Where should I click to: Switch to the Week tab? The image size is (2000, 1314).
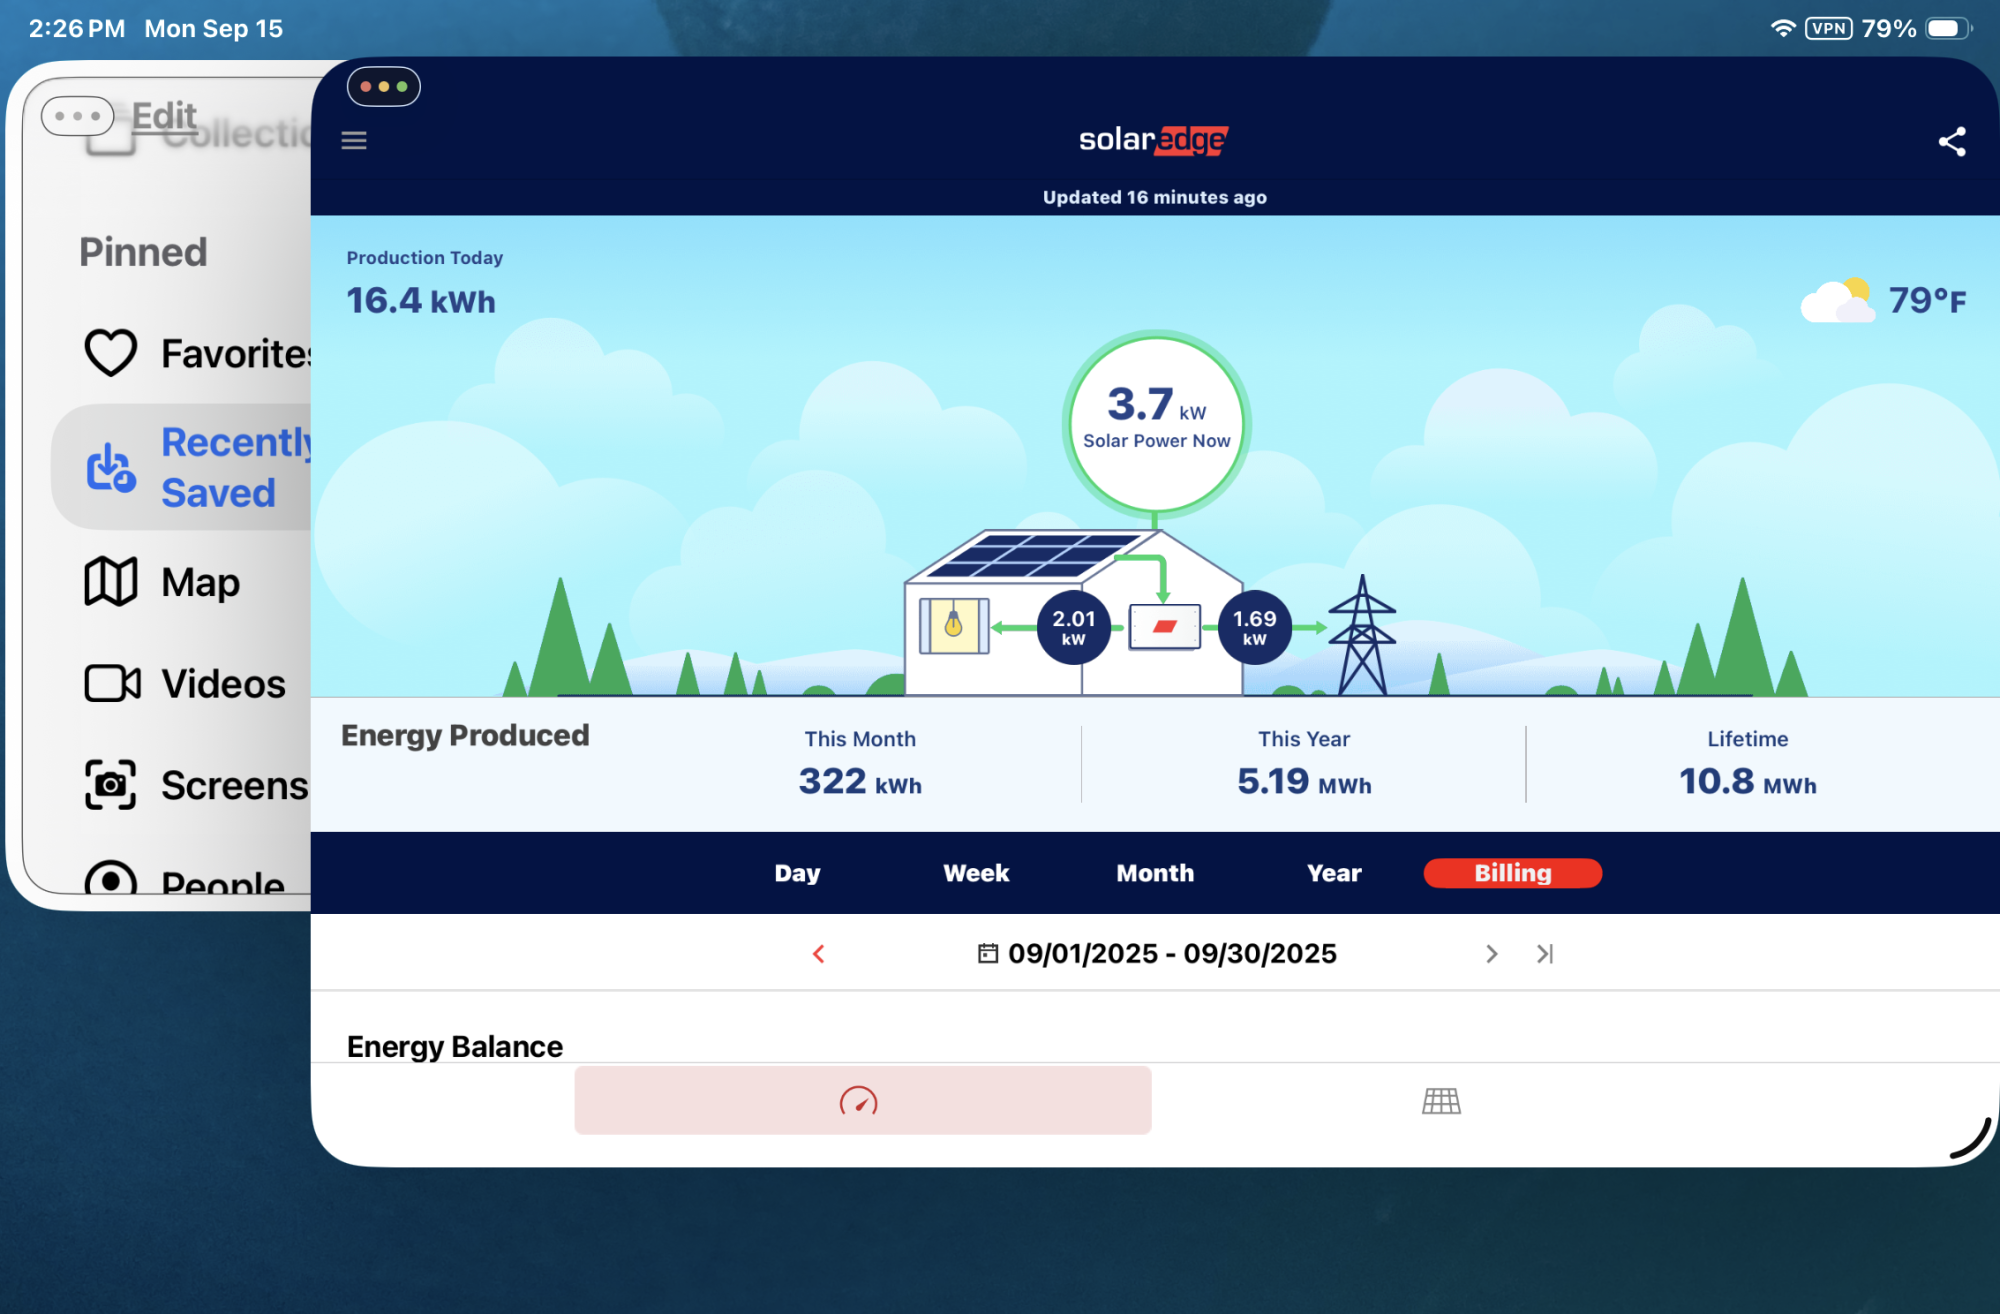(x=976, y=873)
